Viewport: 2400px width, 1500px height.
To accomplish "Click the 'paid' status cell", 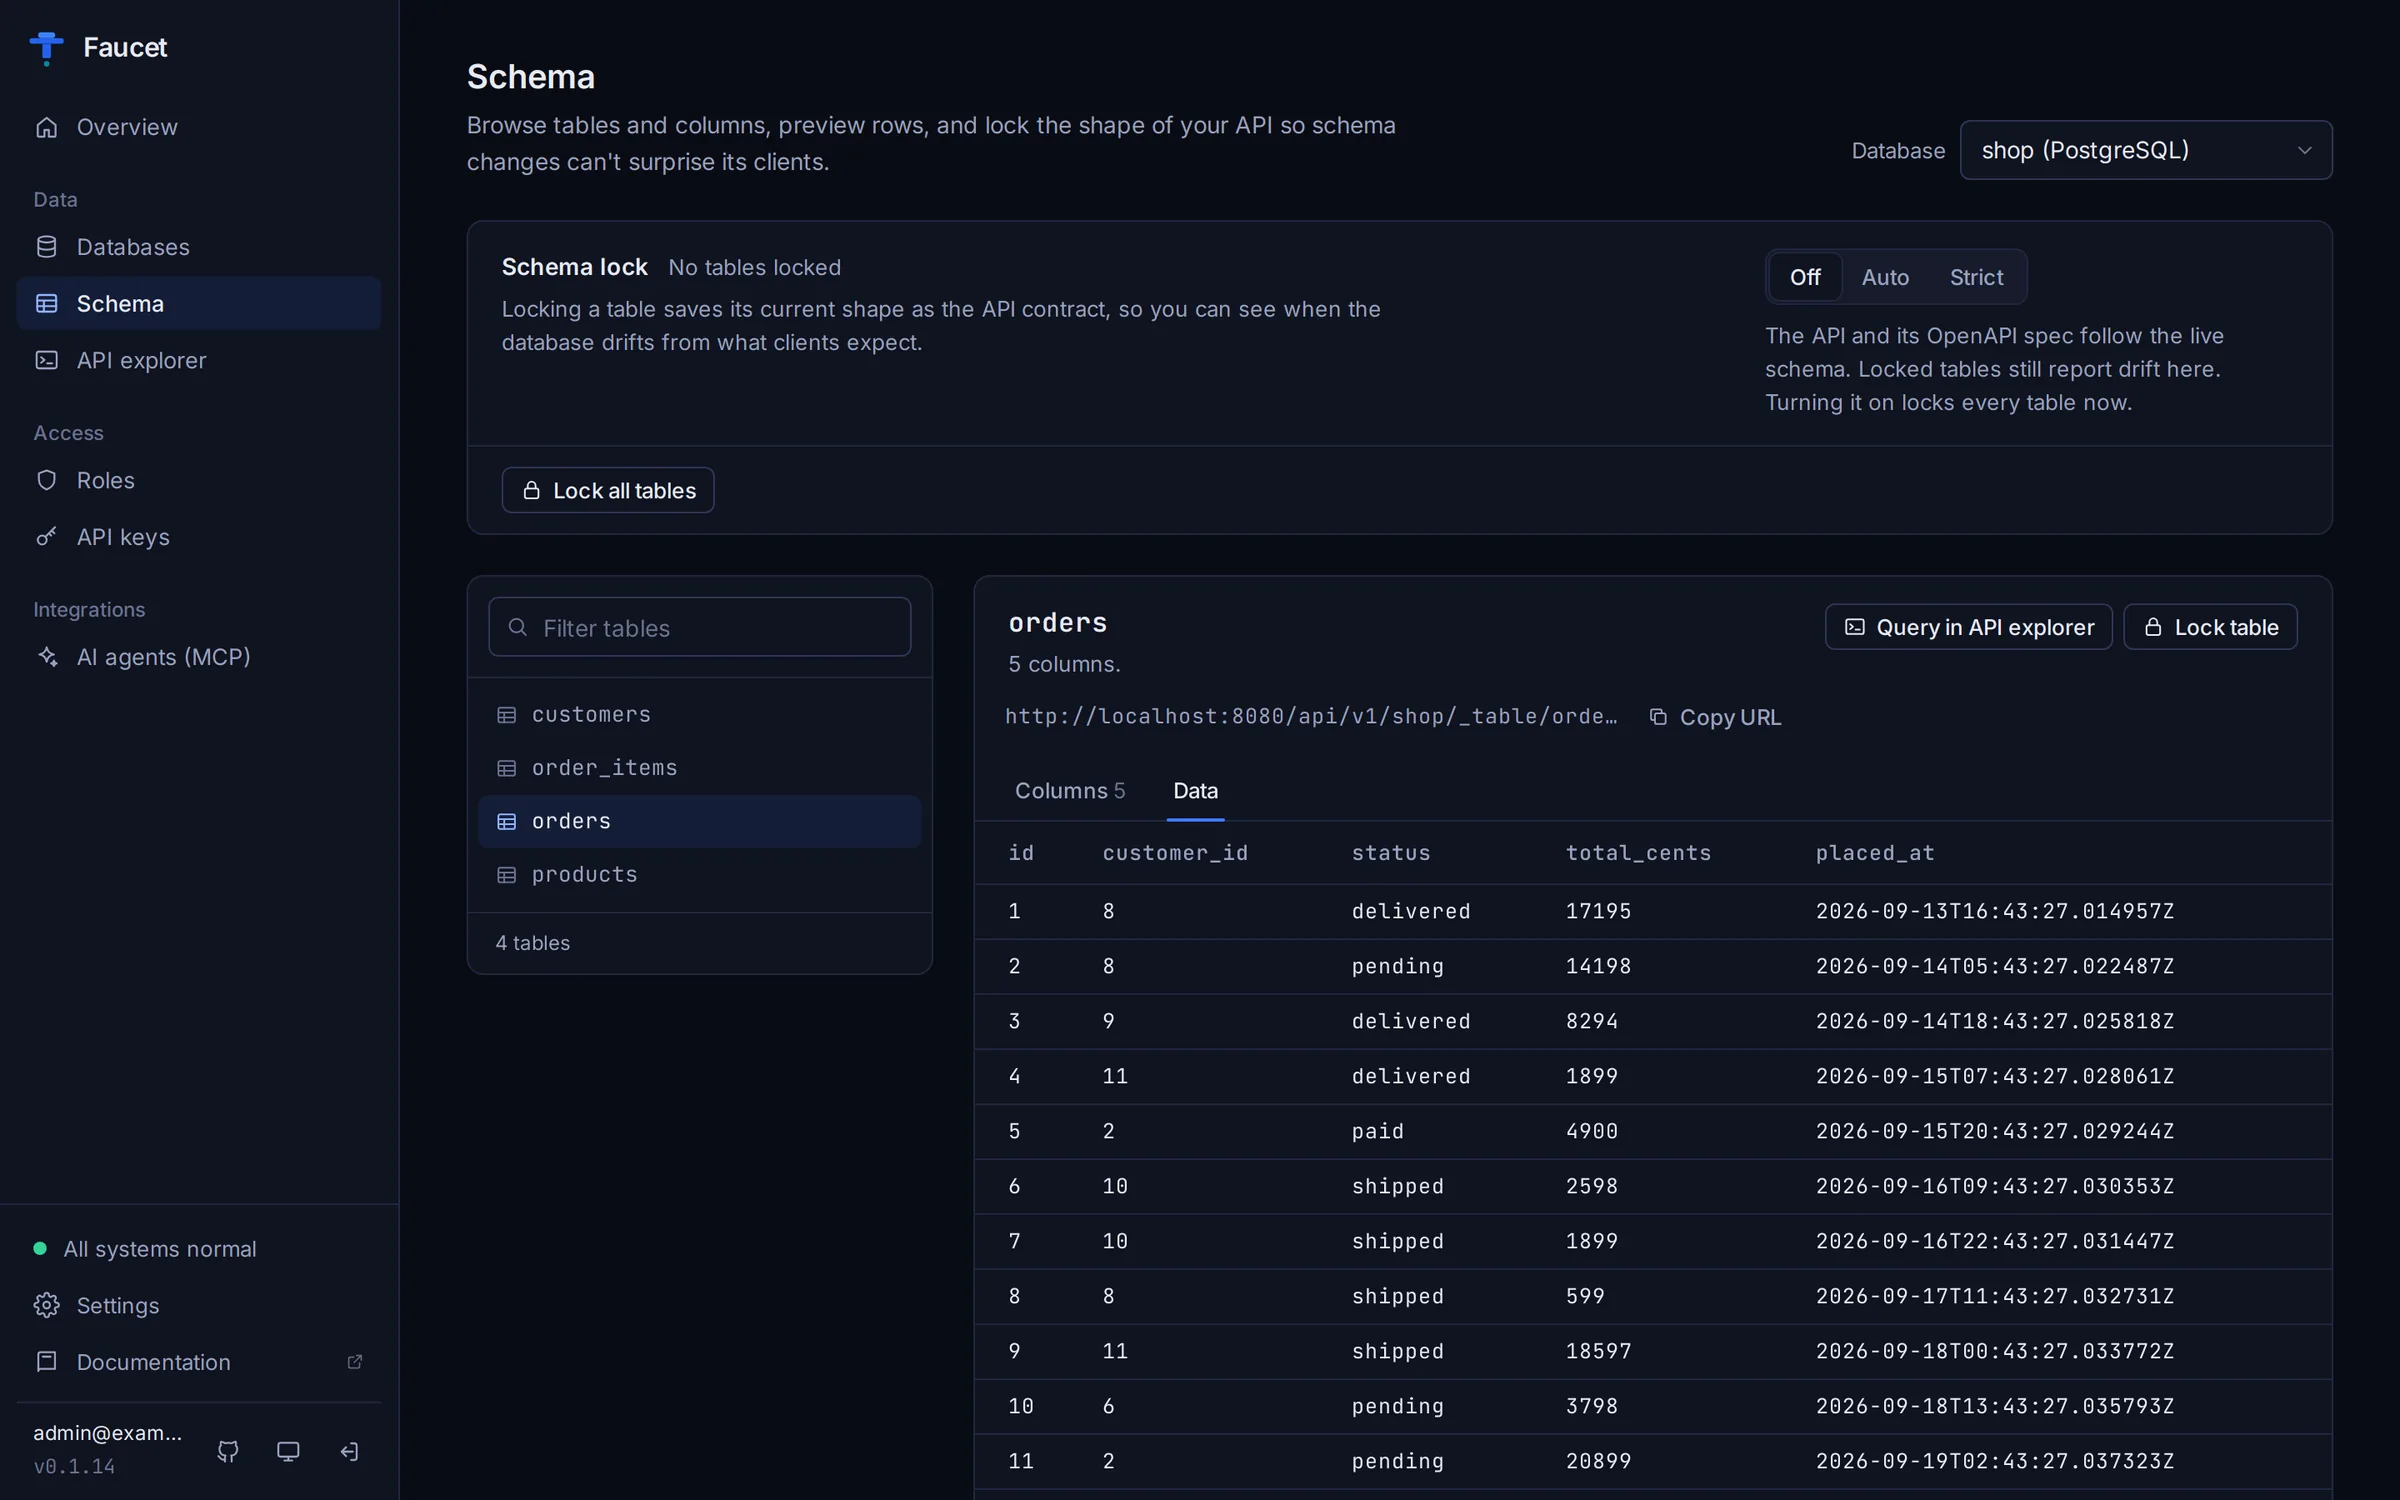I will 1378,1131.
